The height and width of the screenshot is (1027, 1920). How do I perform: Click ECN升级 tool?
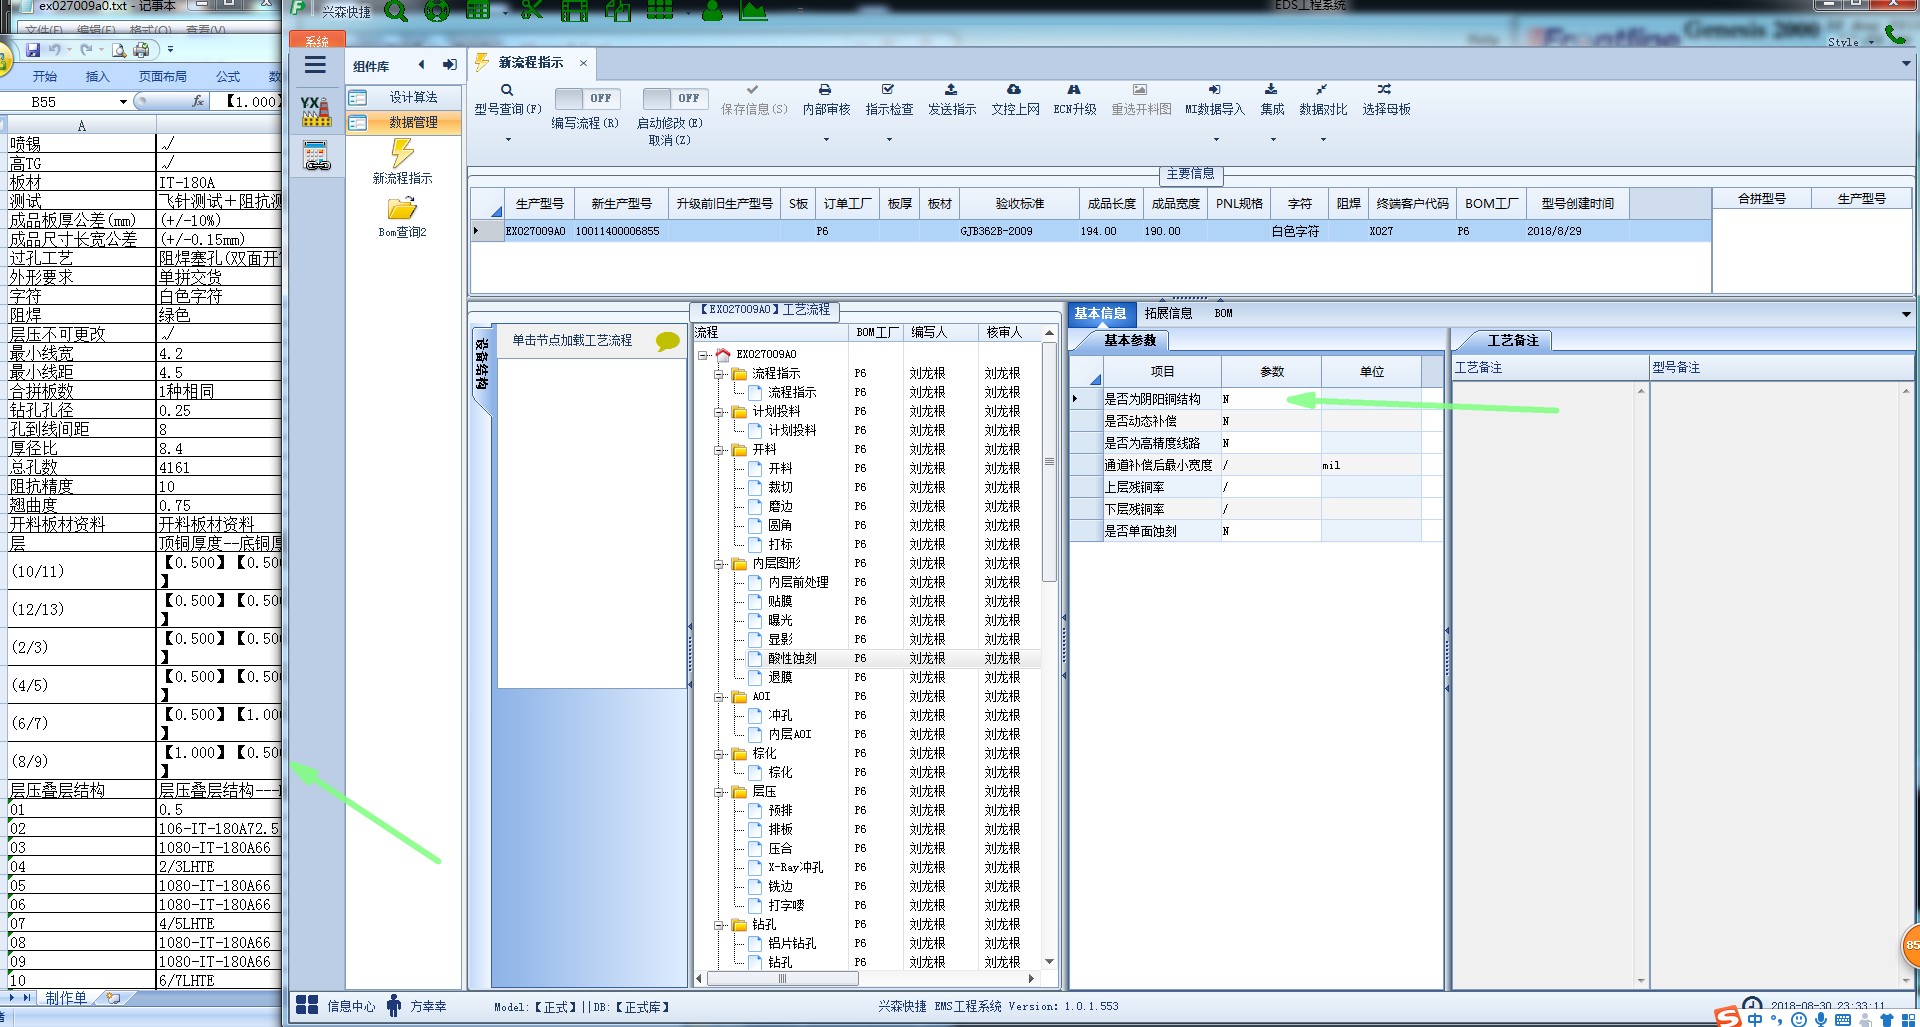click(1075, 100)
